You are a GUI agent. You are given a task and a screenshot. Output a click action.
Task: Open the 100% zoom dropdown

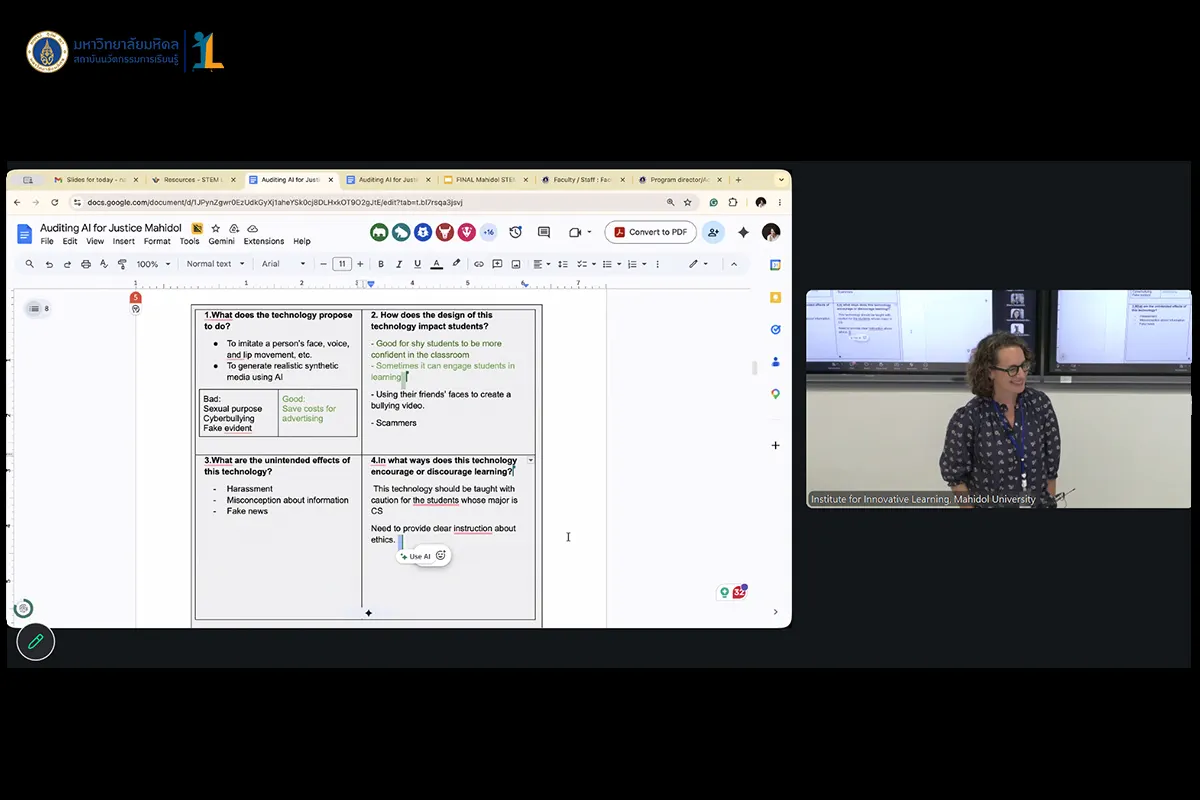pos(153,264)
